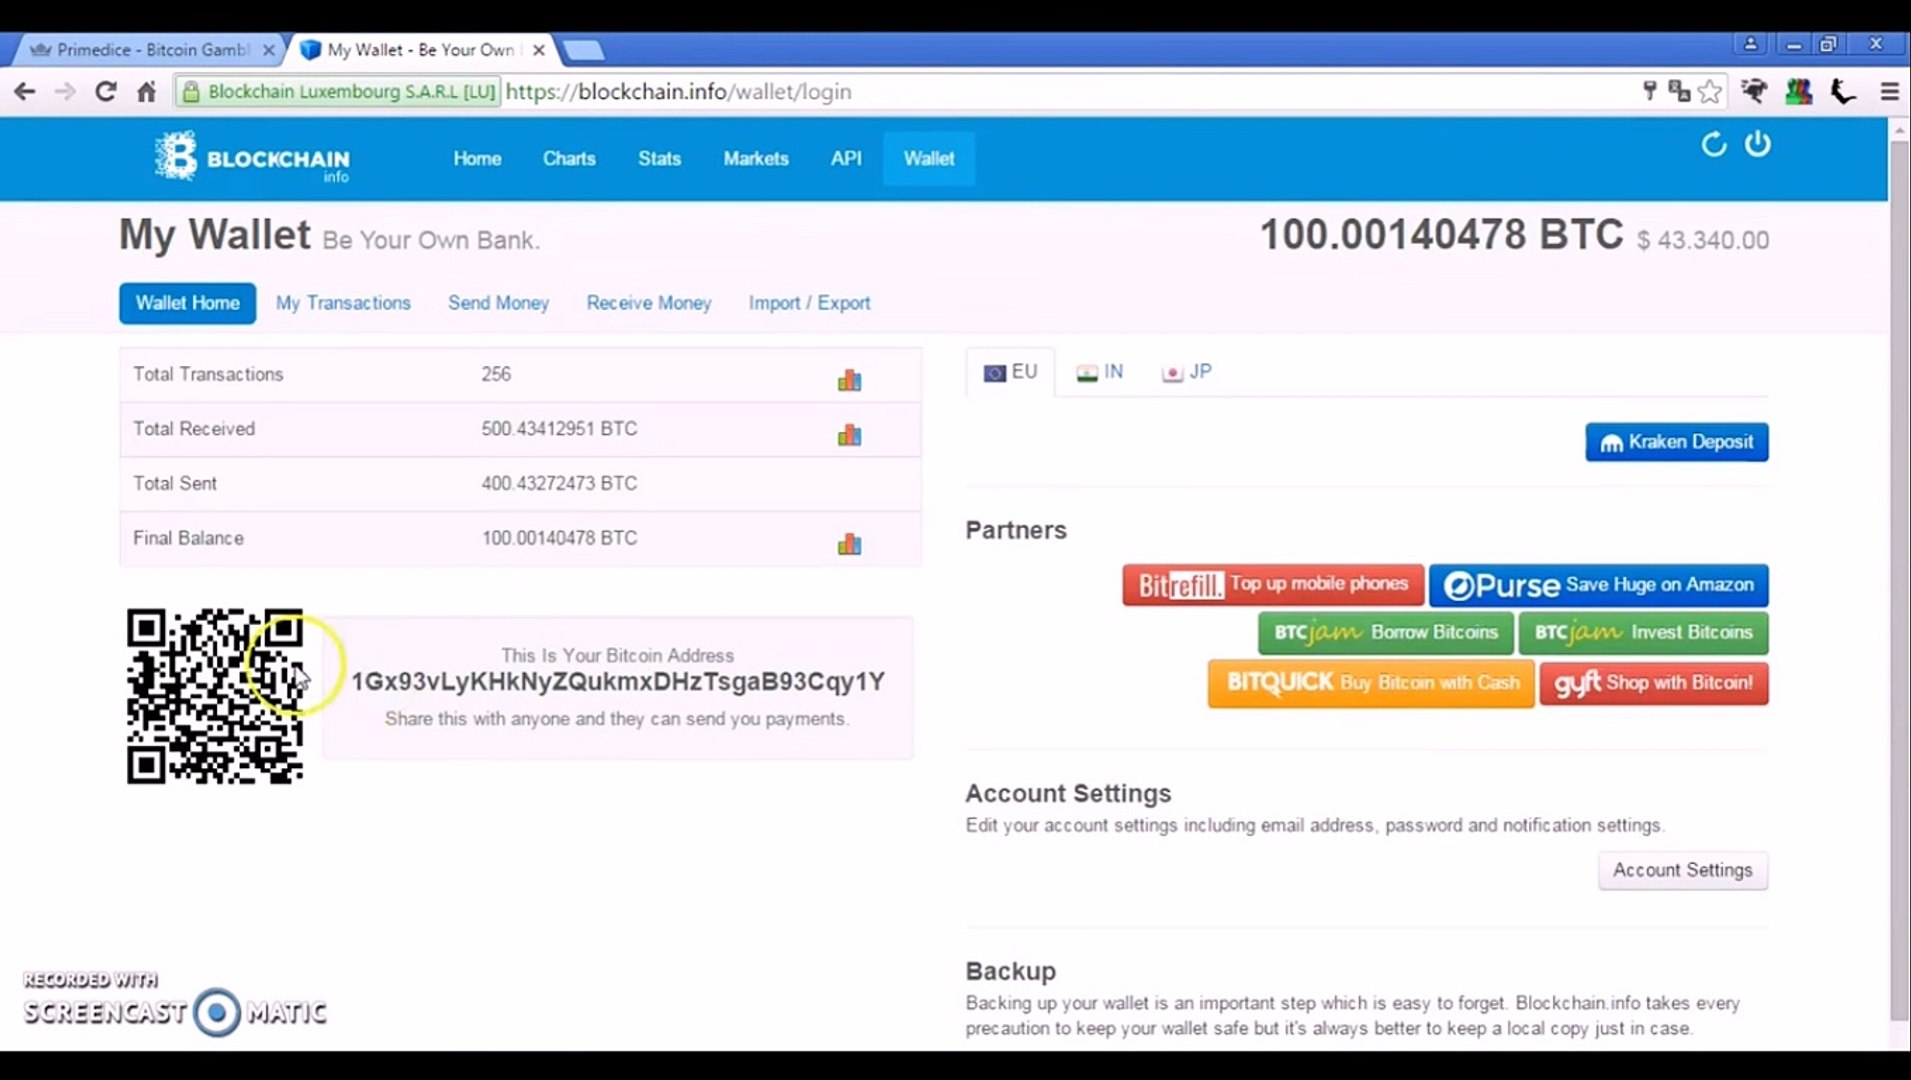Screen dimensions: 1911x1080
Task: Click the BTCjam Borrow Bitcoins banner
Action: (1385, 633)
